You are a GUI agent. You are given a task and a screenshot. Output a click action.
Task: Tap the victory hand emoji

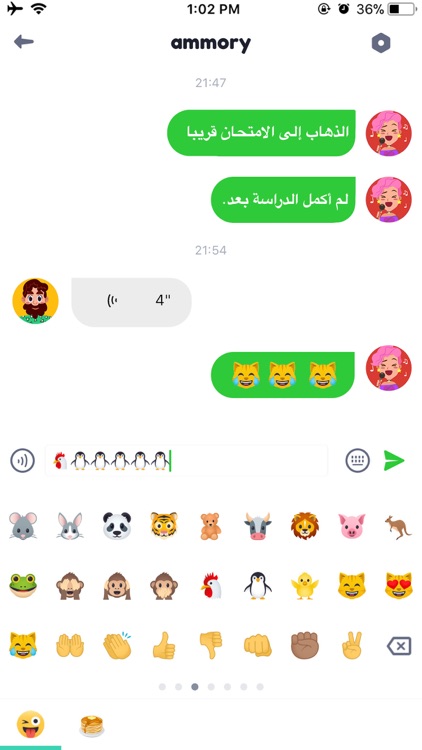352,645
